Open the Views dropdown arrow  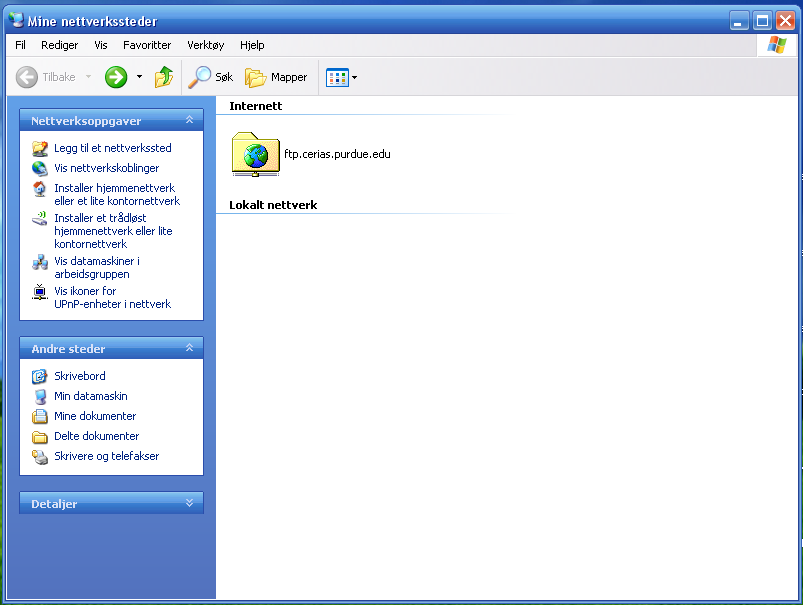pyautogui.click(x=354, y=77)
